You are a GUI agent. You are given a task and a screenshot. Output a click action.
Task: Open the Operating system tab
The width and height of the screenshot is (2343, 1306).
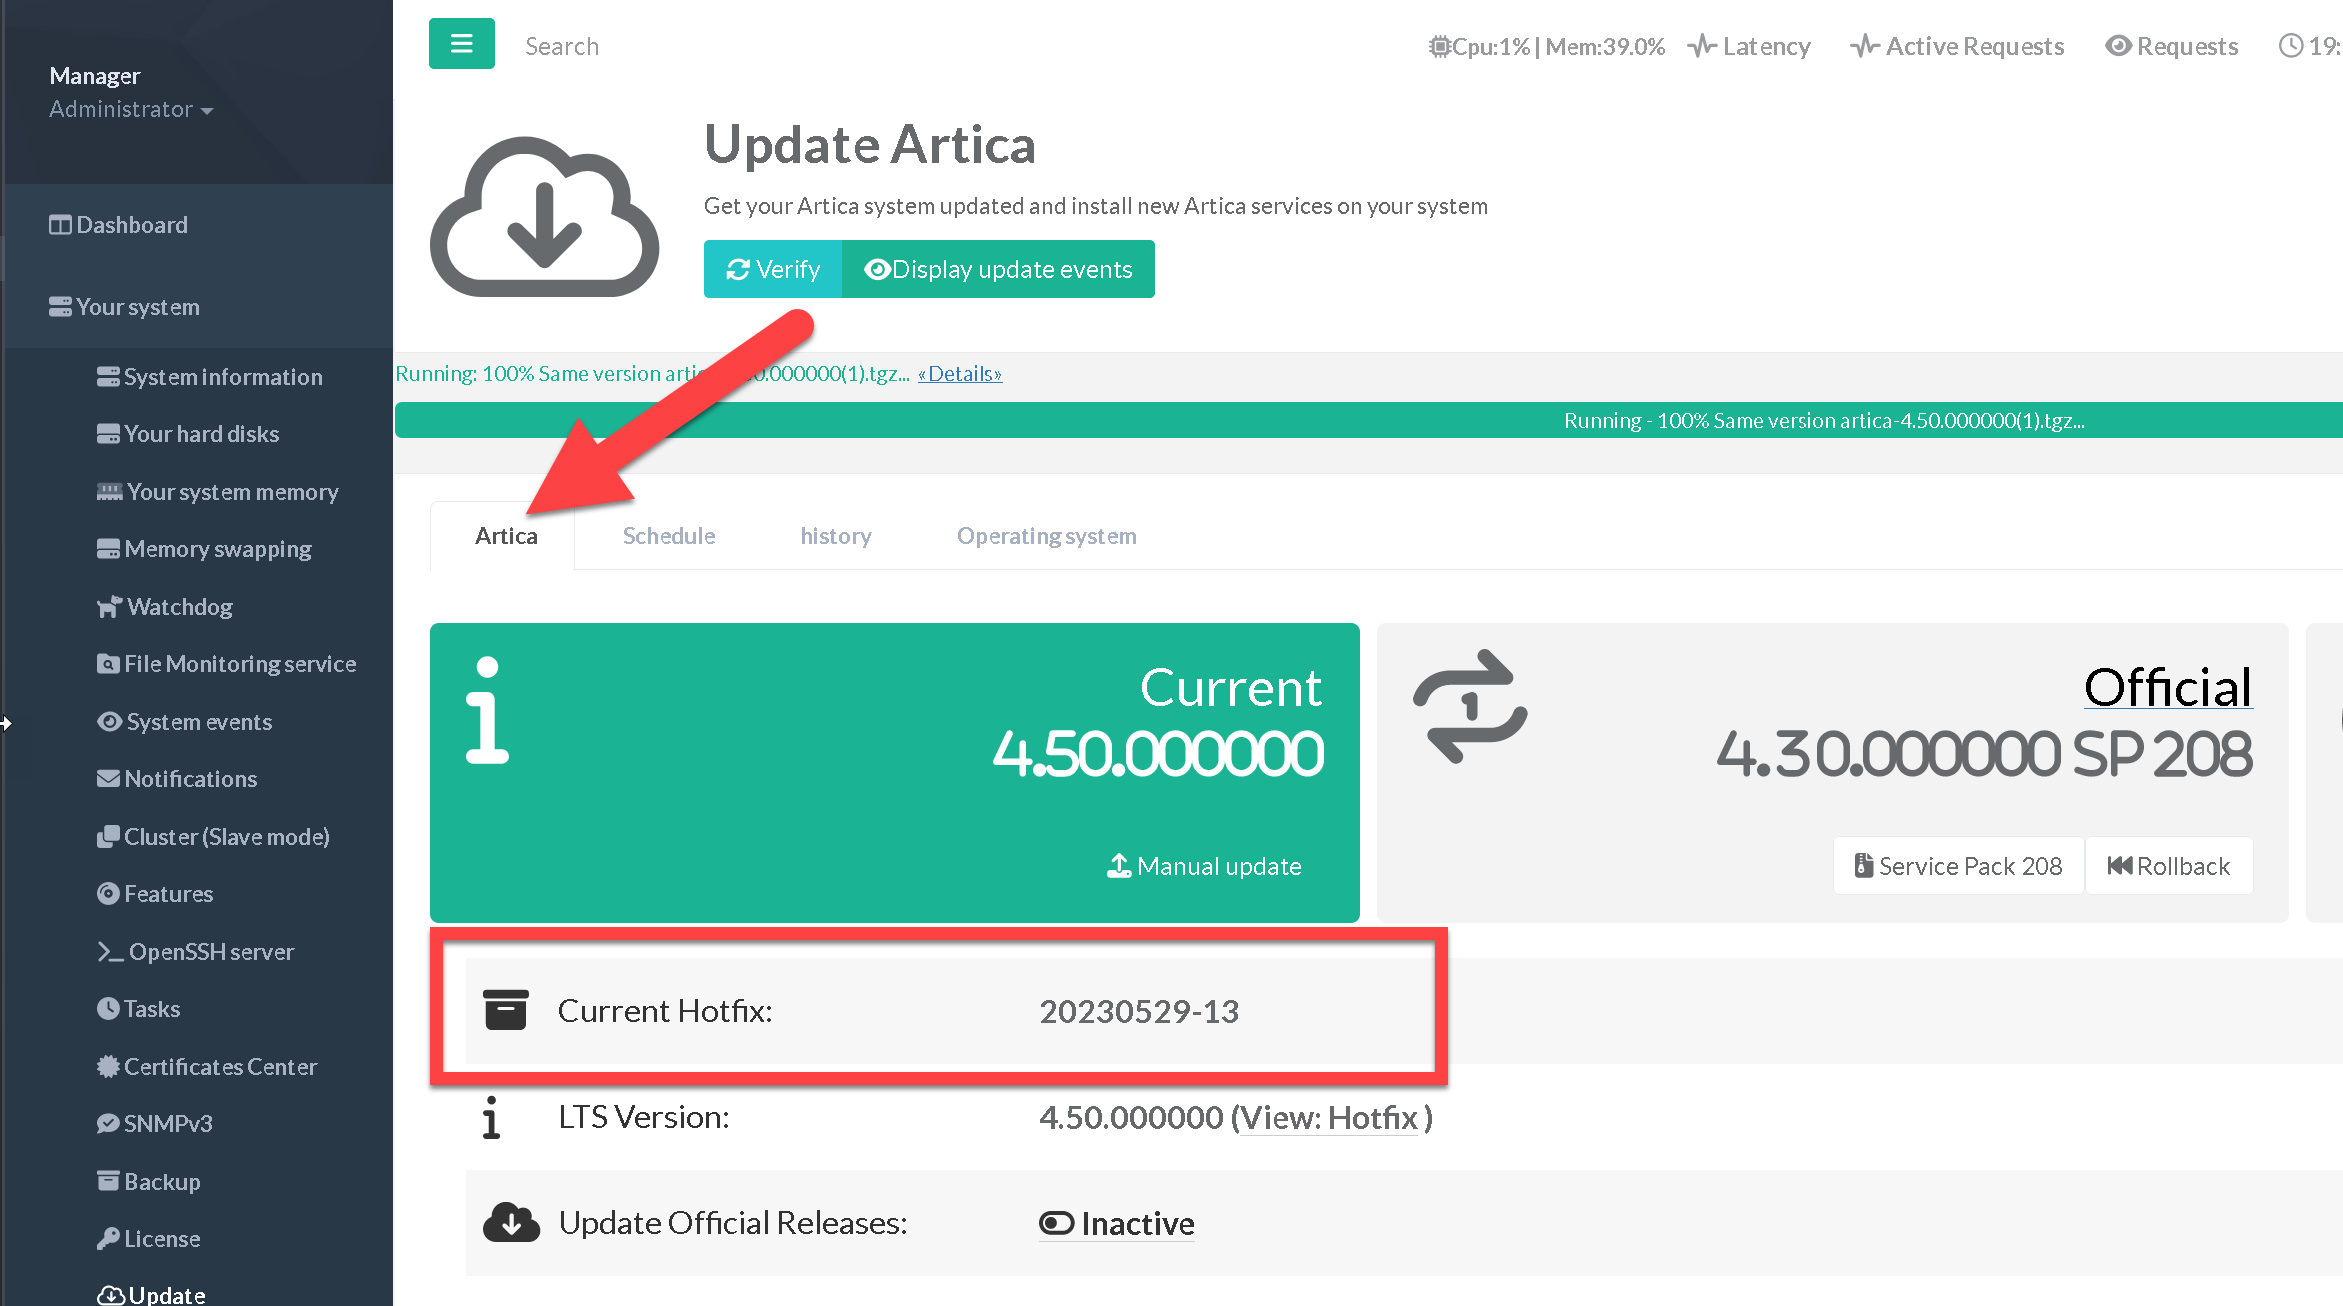(1046, 536)
